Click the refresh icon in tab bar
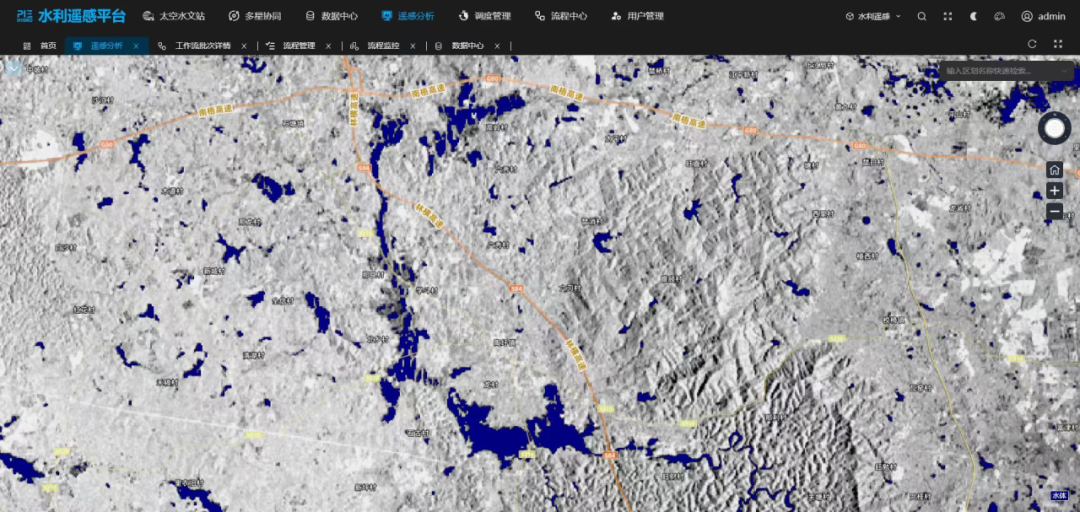1080x512 pixels. click(x=1032, y=44)
